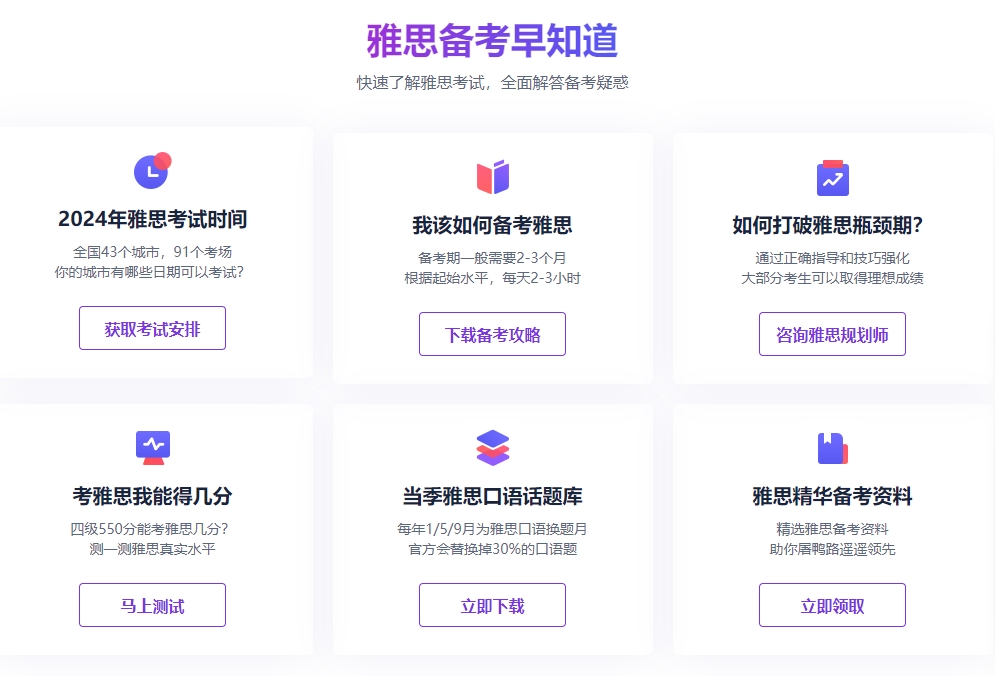Click the 马上测试 button
Image resolution: width=995 pixels, height=676 pixels.
(152, 605)
